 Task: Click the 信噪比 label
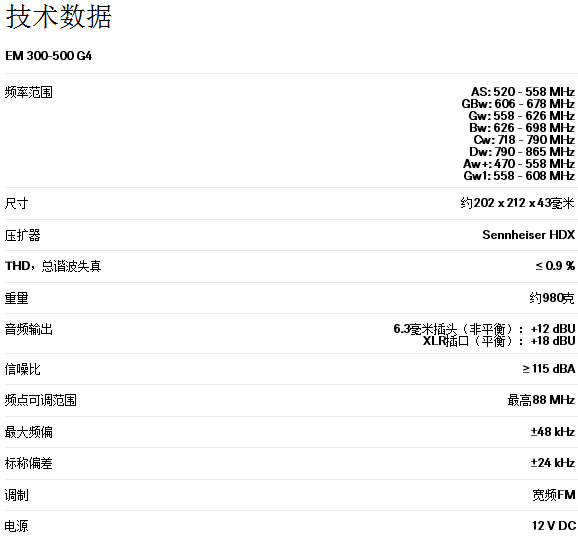[x=22, y=369]
